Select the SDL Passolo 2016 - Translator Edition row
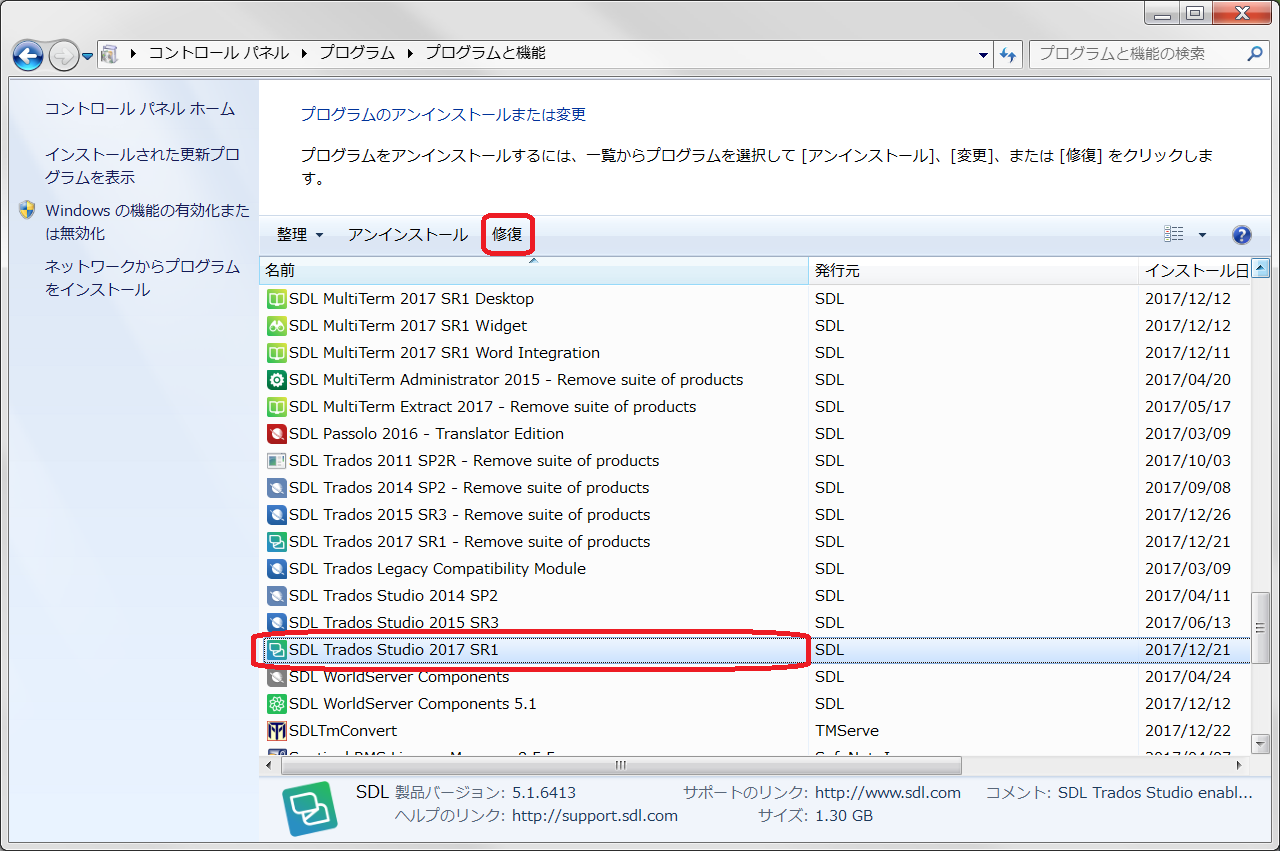The image size is (1280, 851). [755, 434]
